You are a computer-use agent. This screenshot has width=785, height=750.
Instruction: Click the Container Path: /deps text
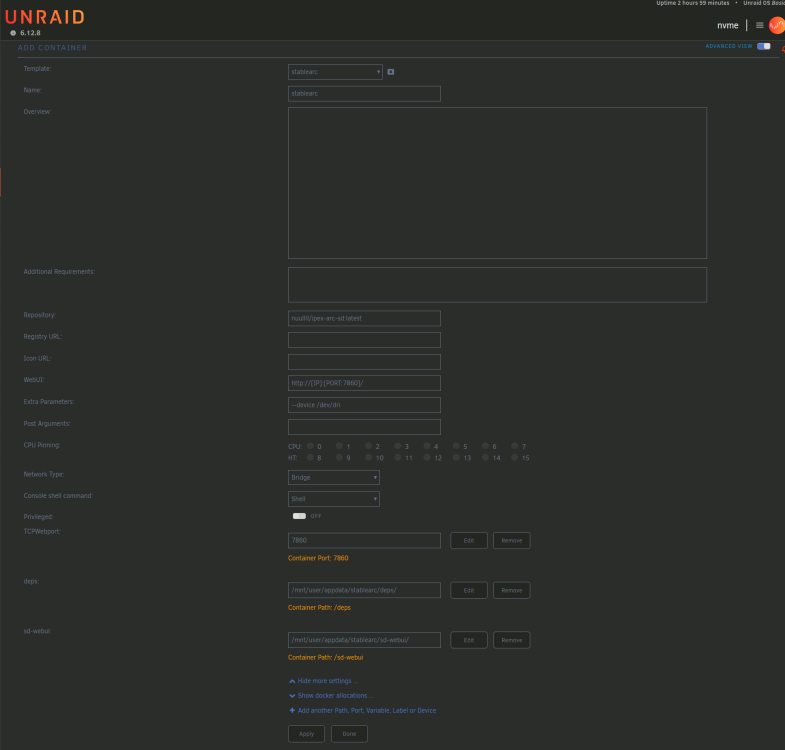pyautogui.click(x=319, y=607)
